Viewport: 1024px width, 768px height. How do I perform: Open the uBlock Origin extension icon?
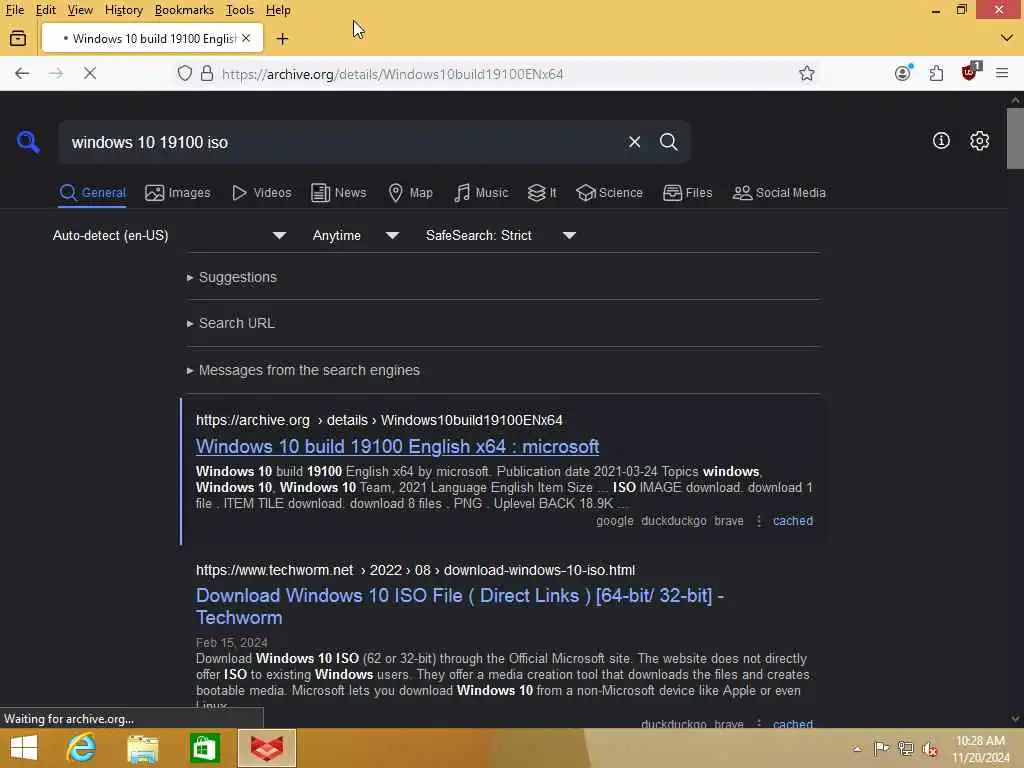(x=970, y=72)
